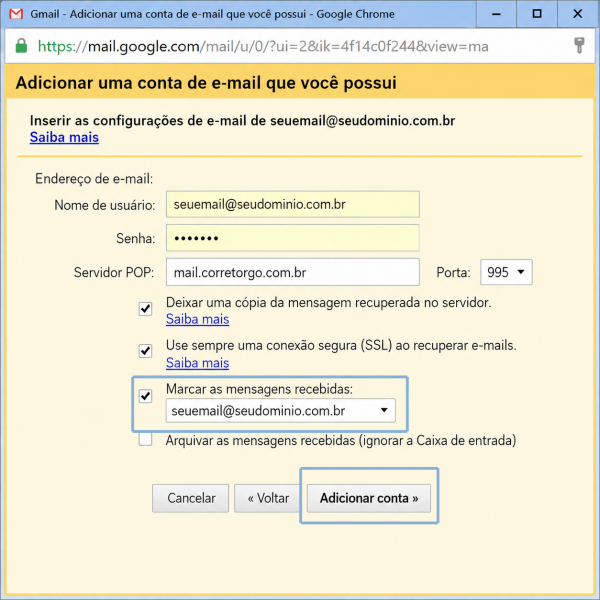Check Arquivar as mensagens recebidas checkbox
Image resolution: width=600 pixels, height=600 pixels.
pos(145,440)
